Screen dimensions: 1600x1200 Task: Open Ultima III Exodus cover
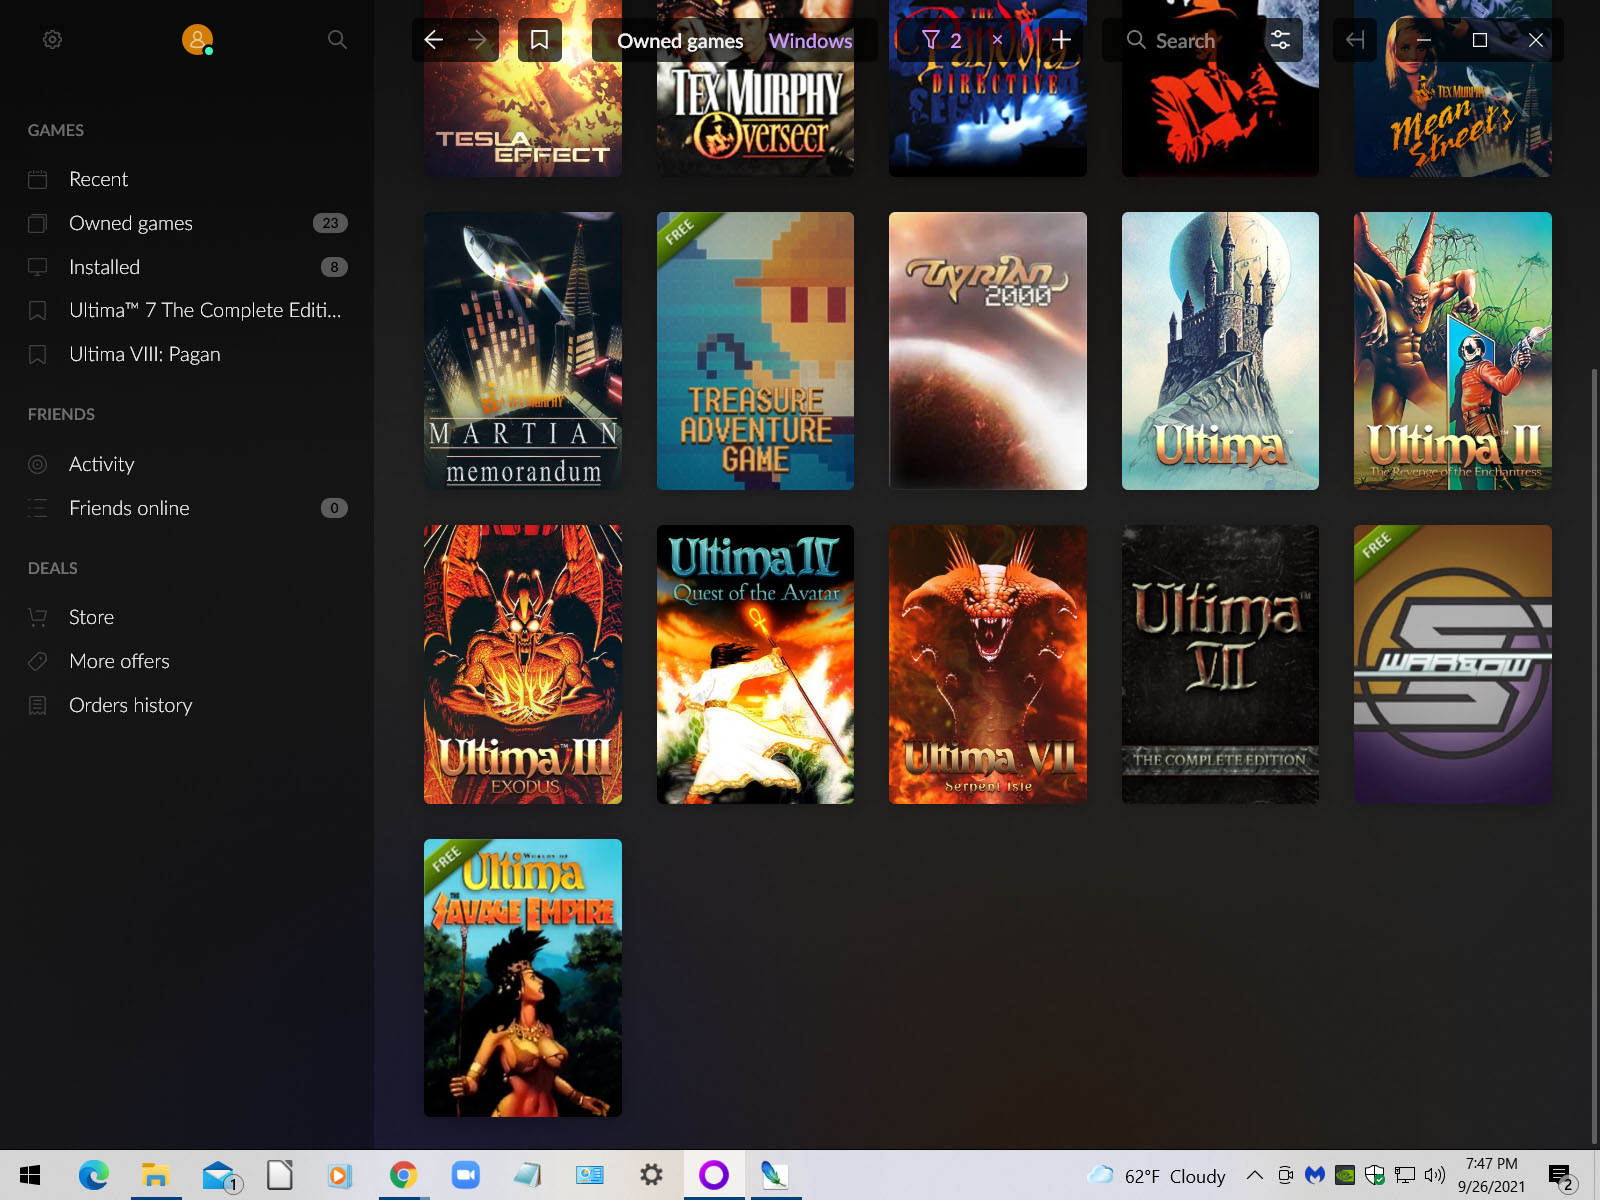tap(523, 664)
